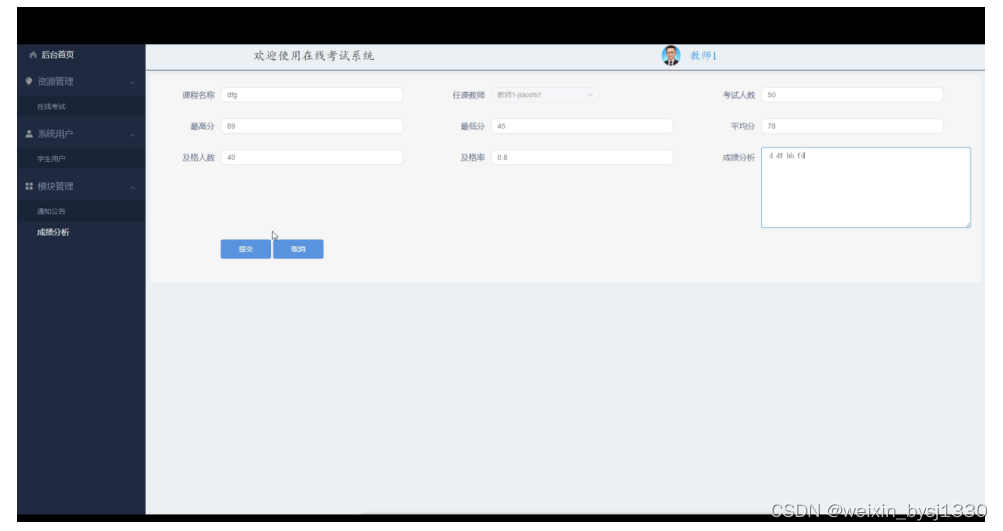This screenshot has height=531, width=1003.
Task: Click the 平均分 field label
Action: coord(743,126)
